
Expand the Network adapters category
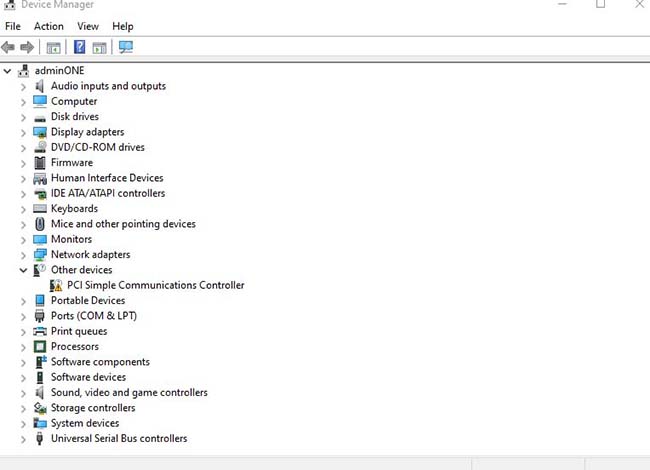(x=23, y=255)
